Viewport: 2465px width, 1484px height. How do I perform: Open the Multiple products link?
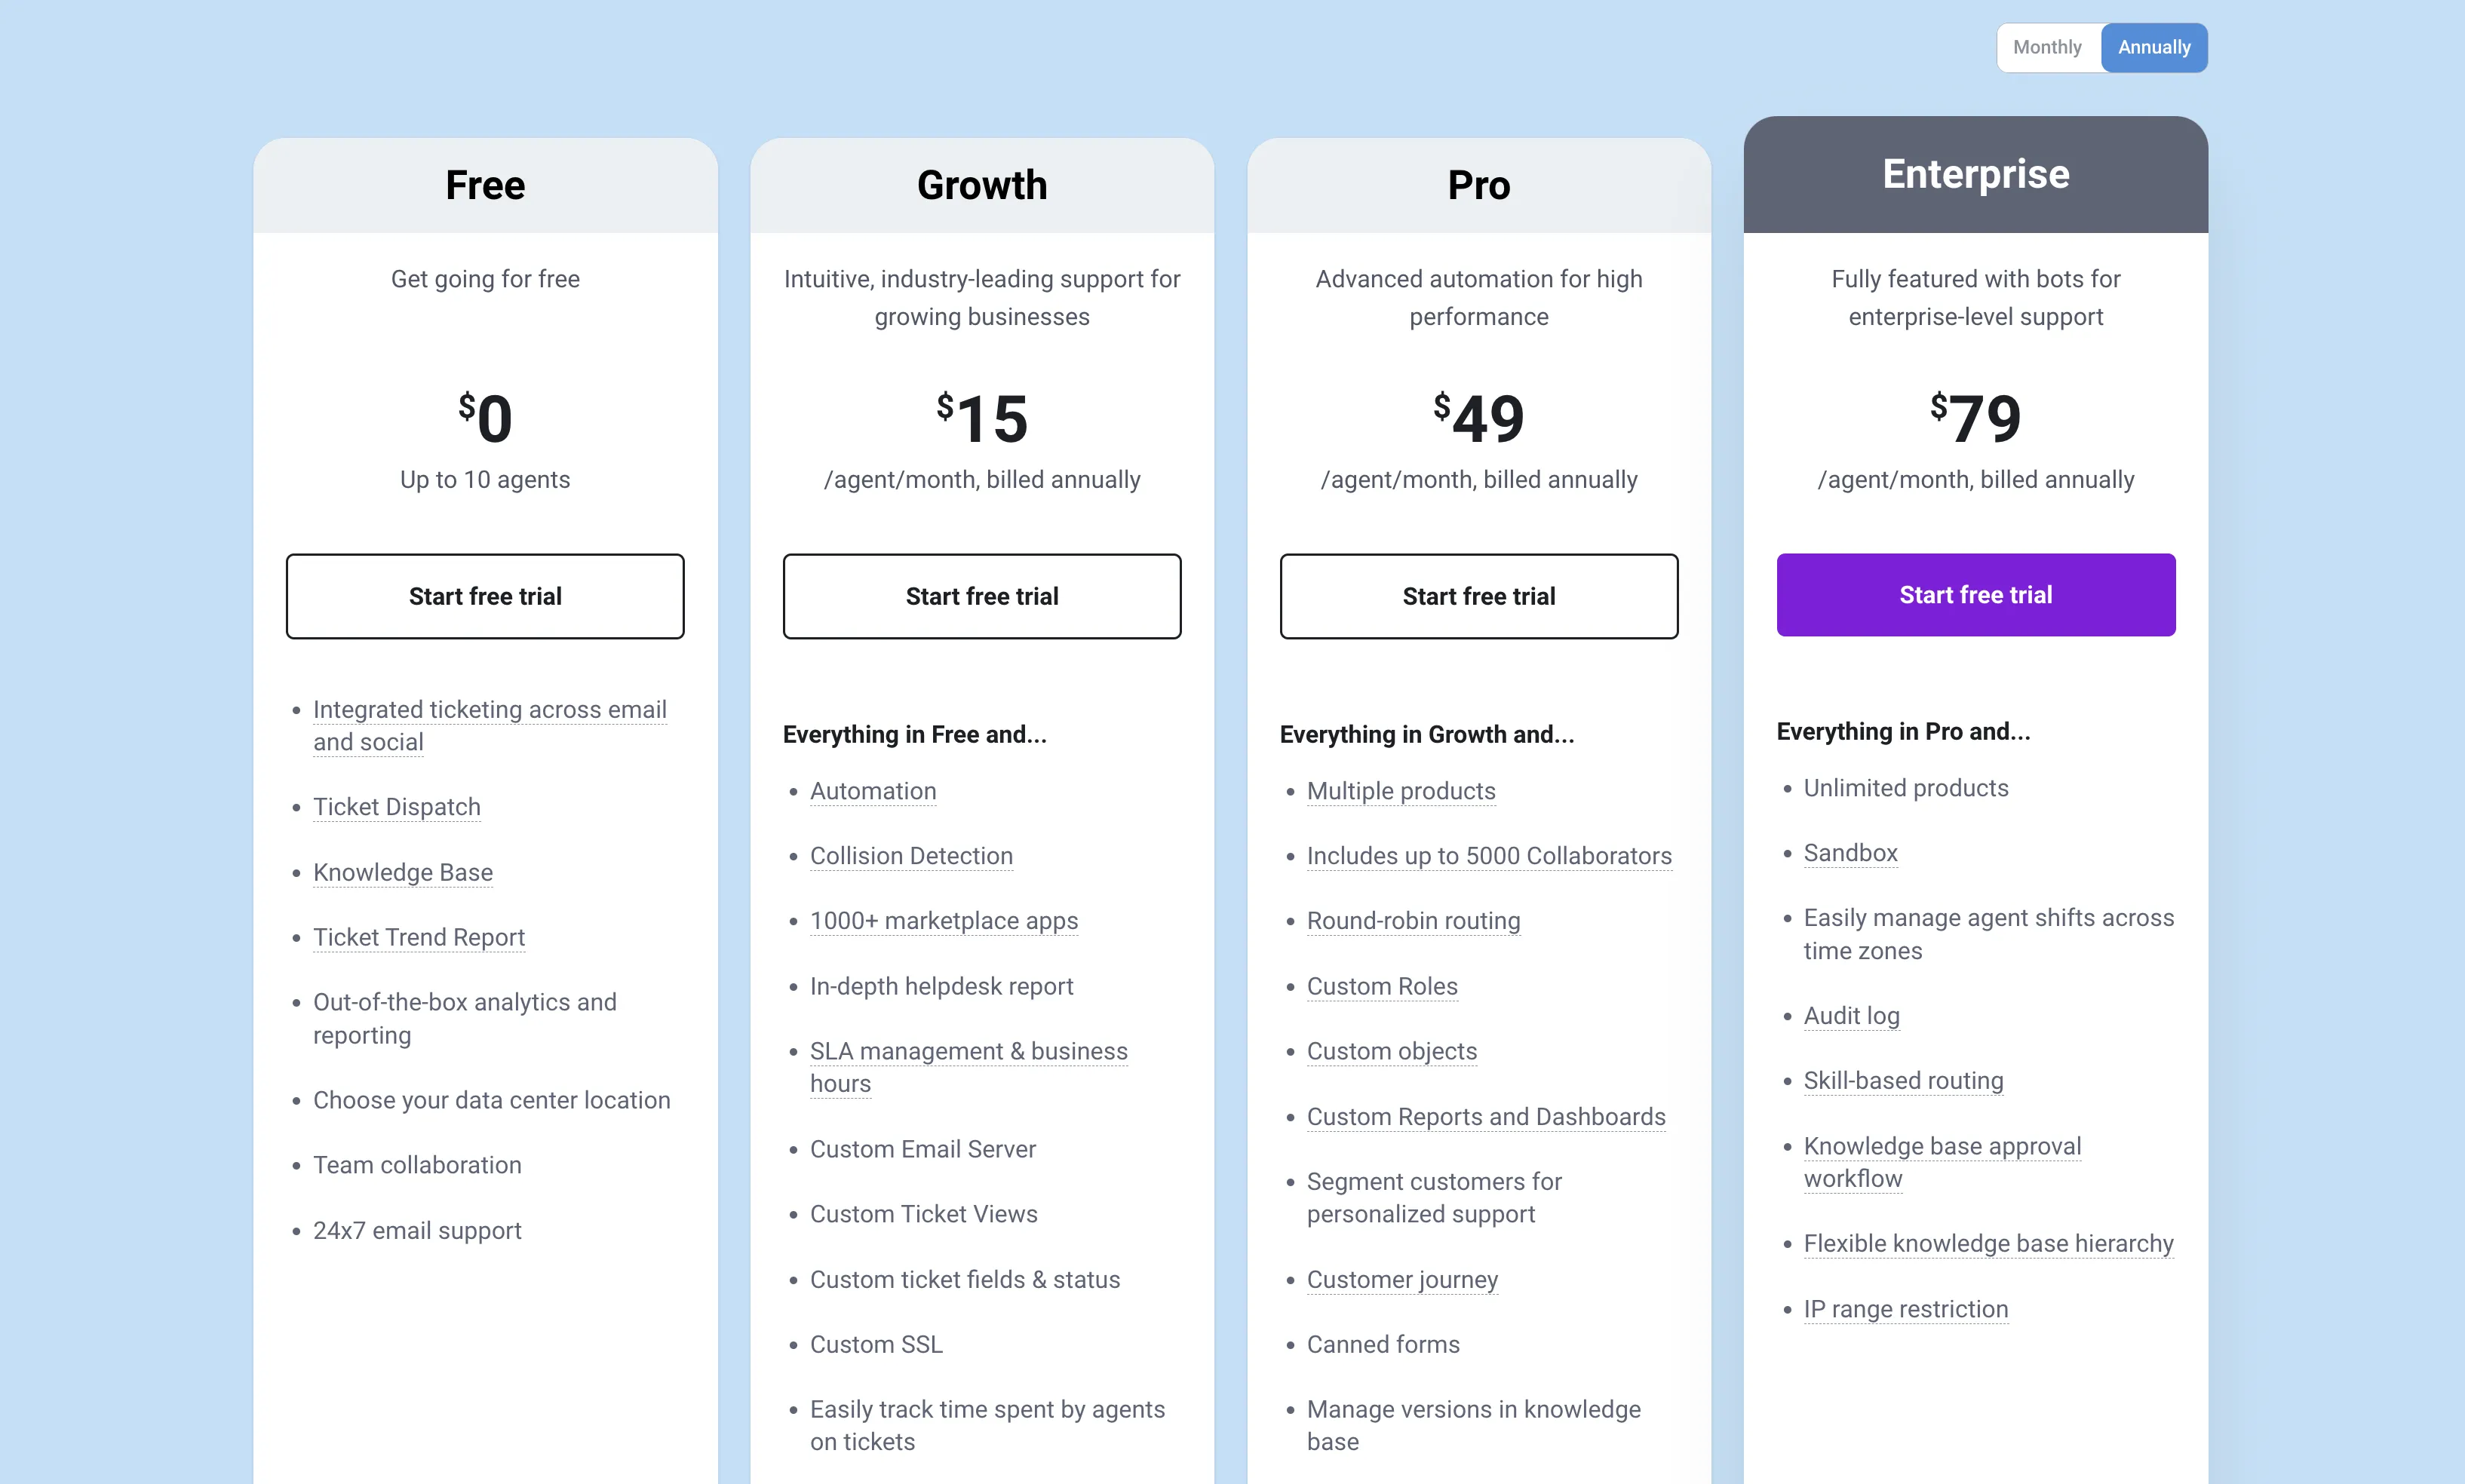[1401, 791]
